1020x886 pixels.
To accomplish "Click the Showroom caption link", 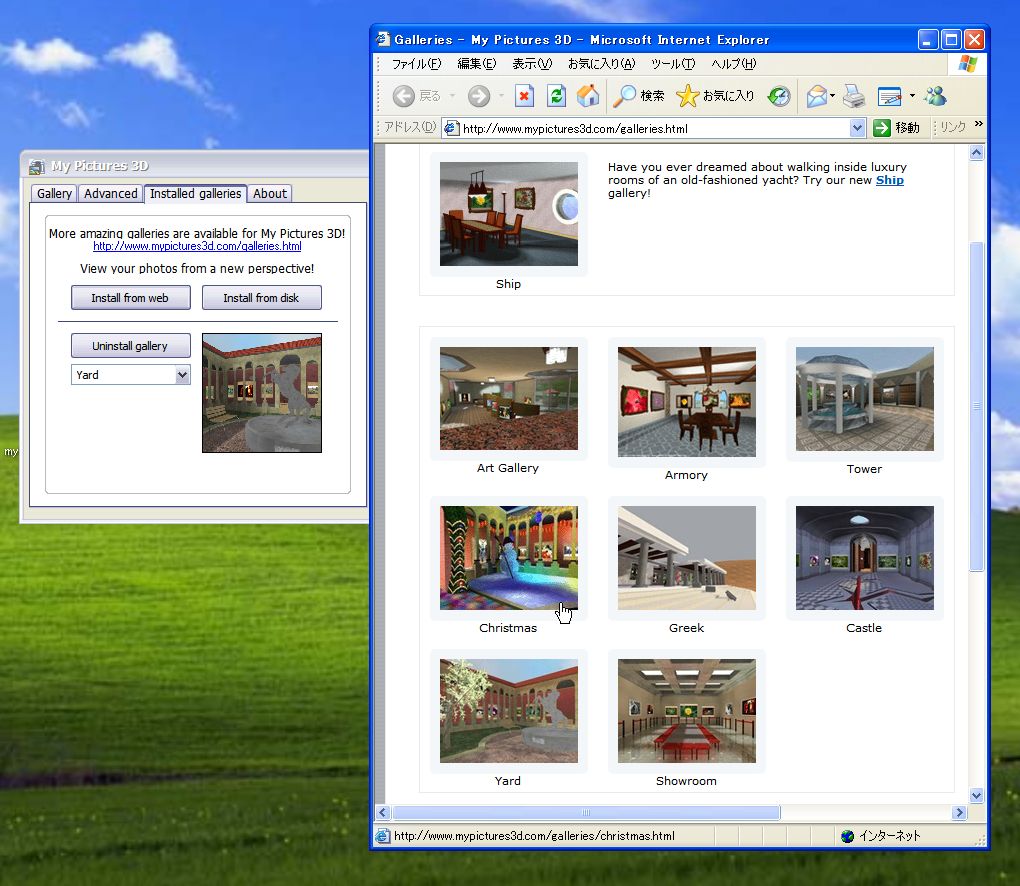I will pos(686,781).
